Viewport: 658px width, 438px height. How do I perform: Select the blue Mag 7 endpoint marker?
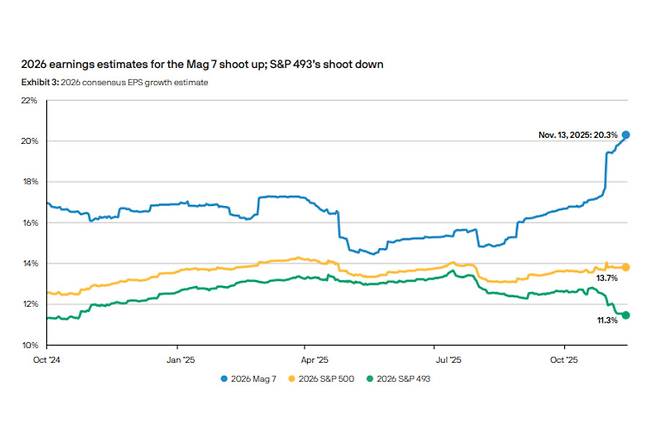(626, 134)
